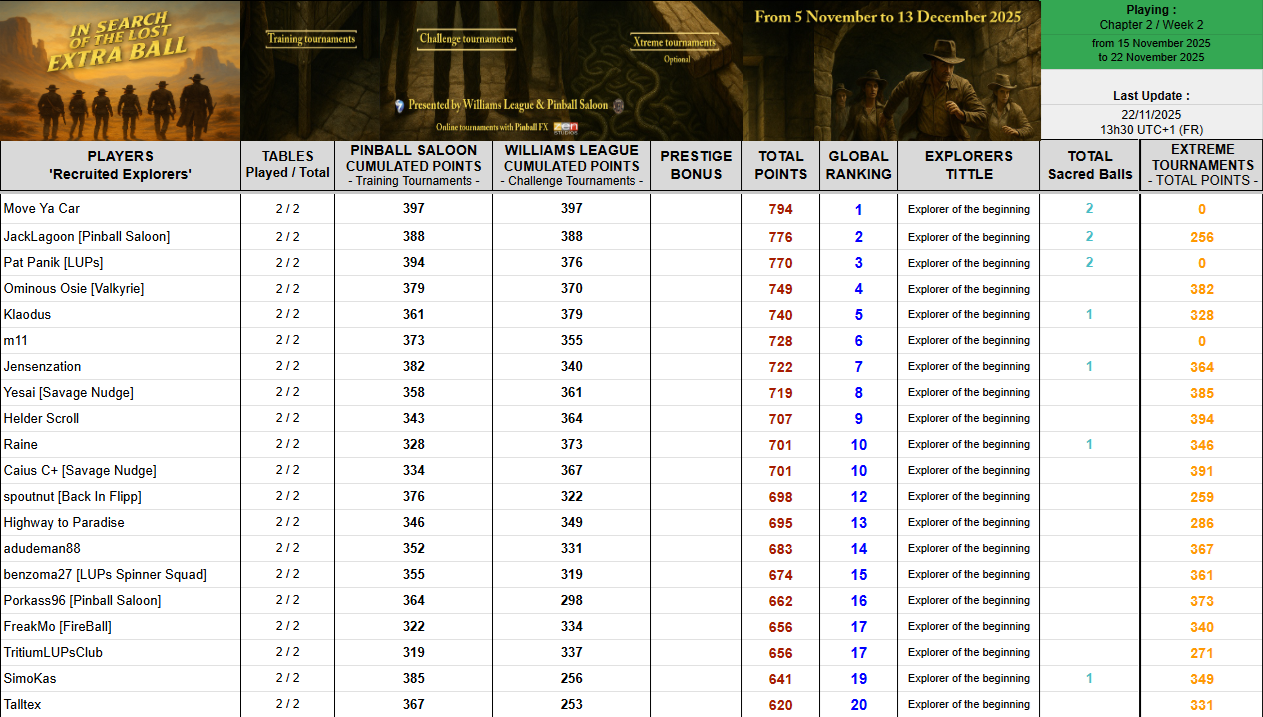Click the Sacred Balls count for Jensenzation
Screen dimensions: 1263x717
(1089, 367)
